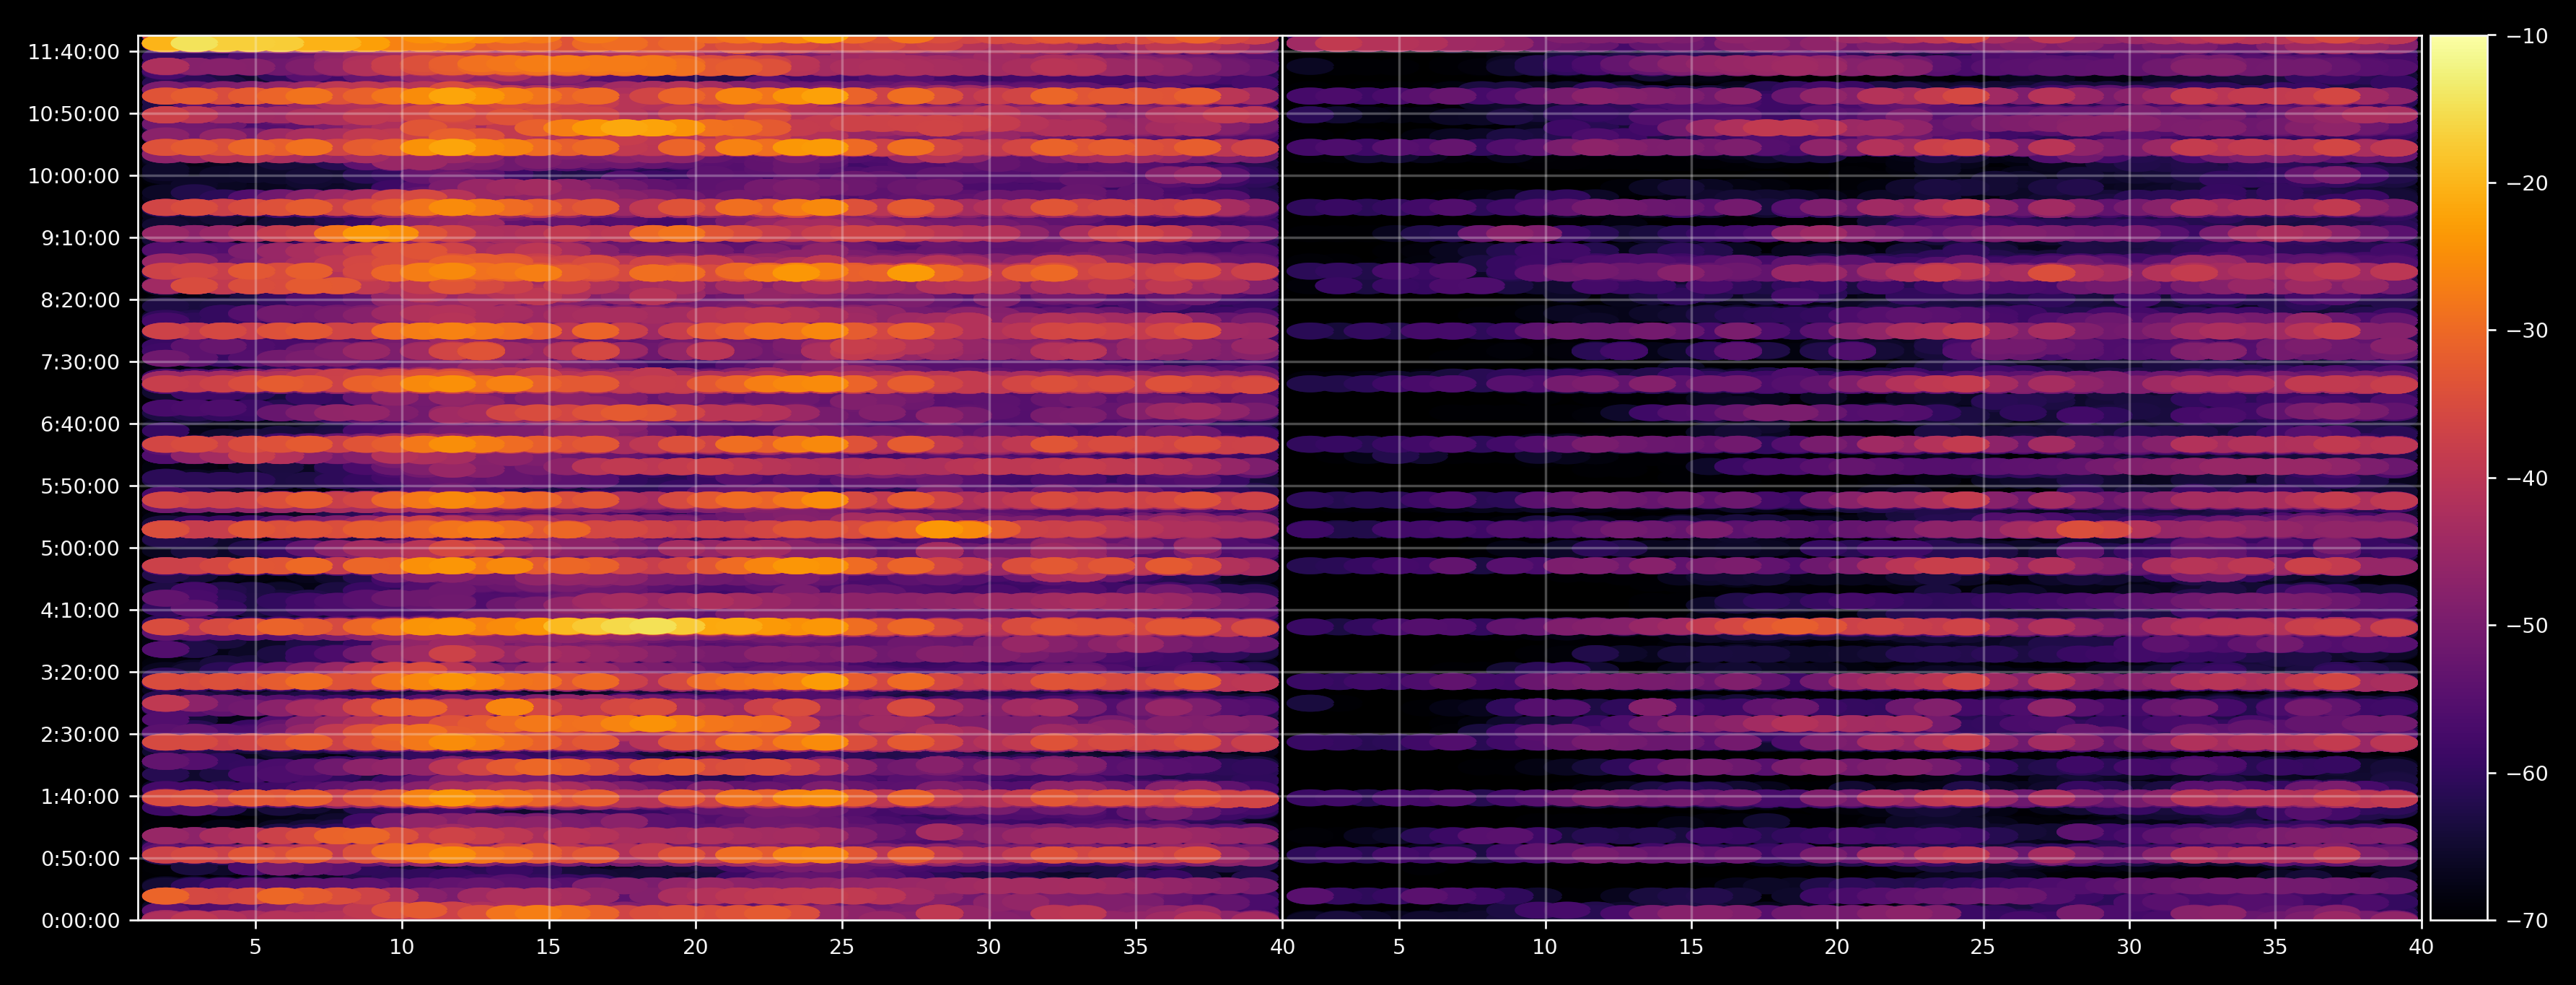This screenshot has height=985, width=2576.
Task: Click the 11:40:00 time axis label
Action: [x=74, y=52]
